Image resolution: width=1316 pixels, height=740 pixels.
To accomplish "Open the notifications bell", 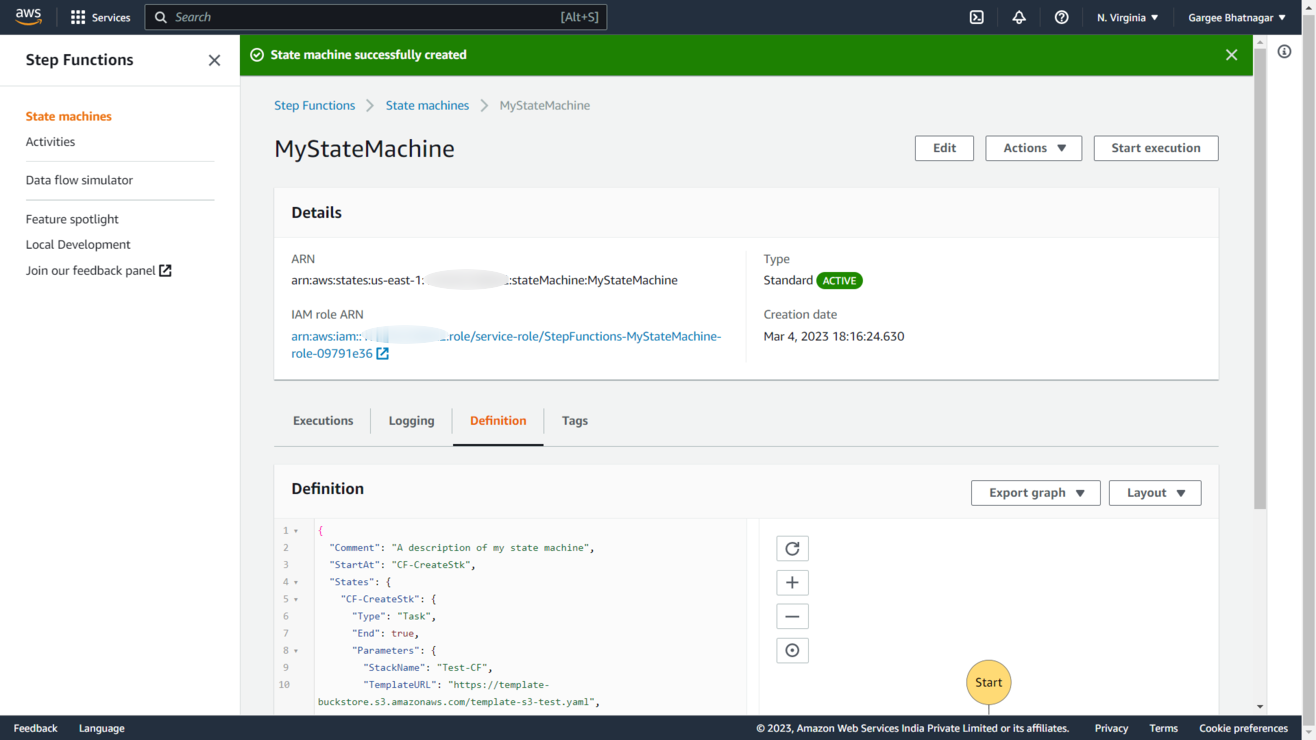I will (1019, 17).
